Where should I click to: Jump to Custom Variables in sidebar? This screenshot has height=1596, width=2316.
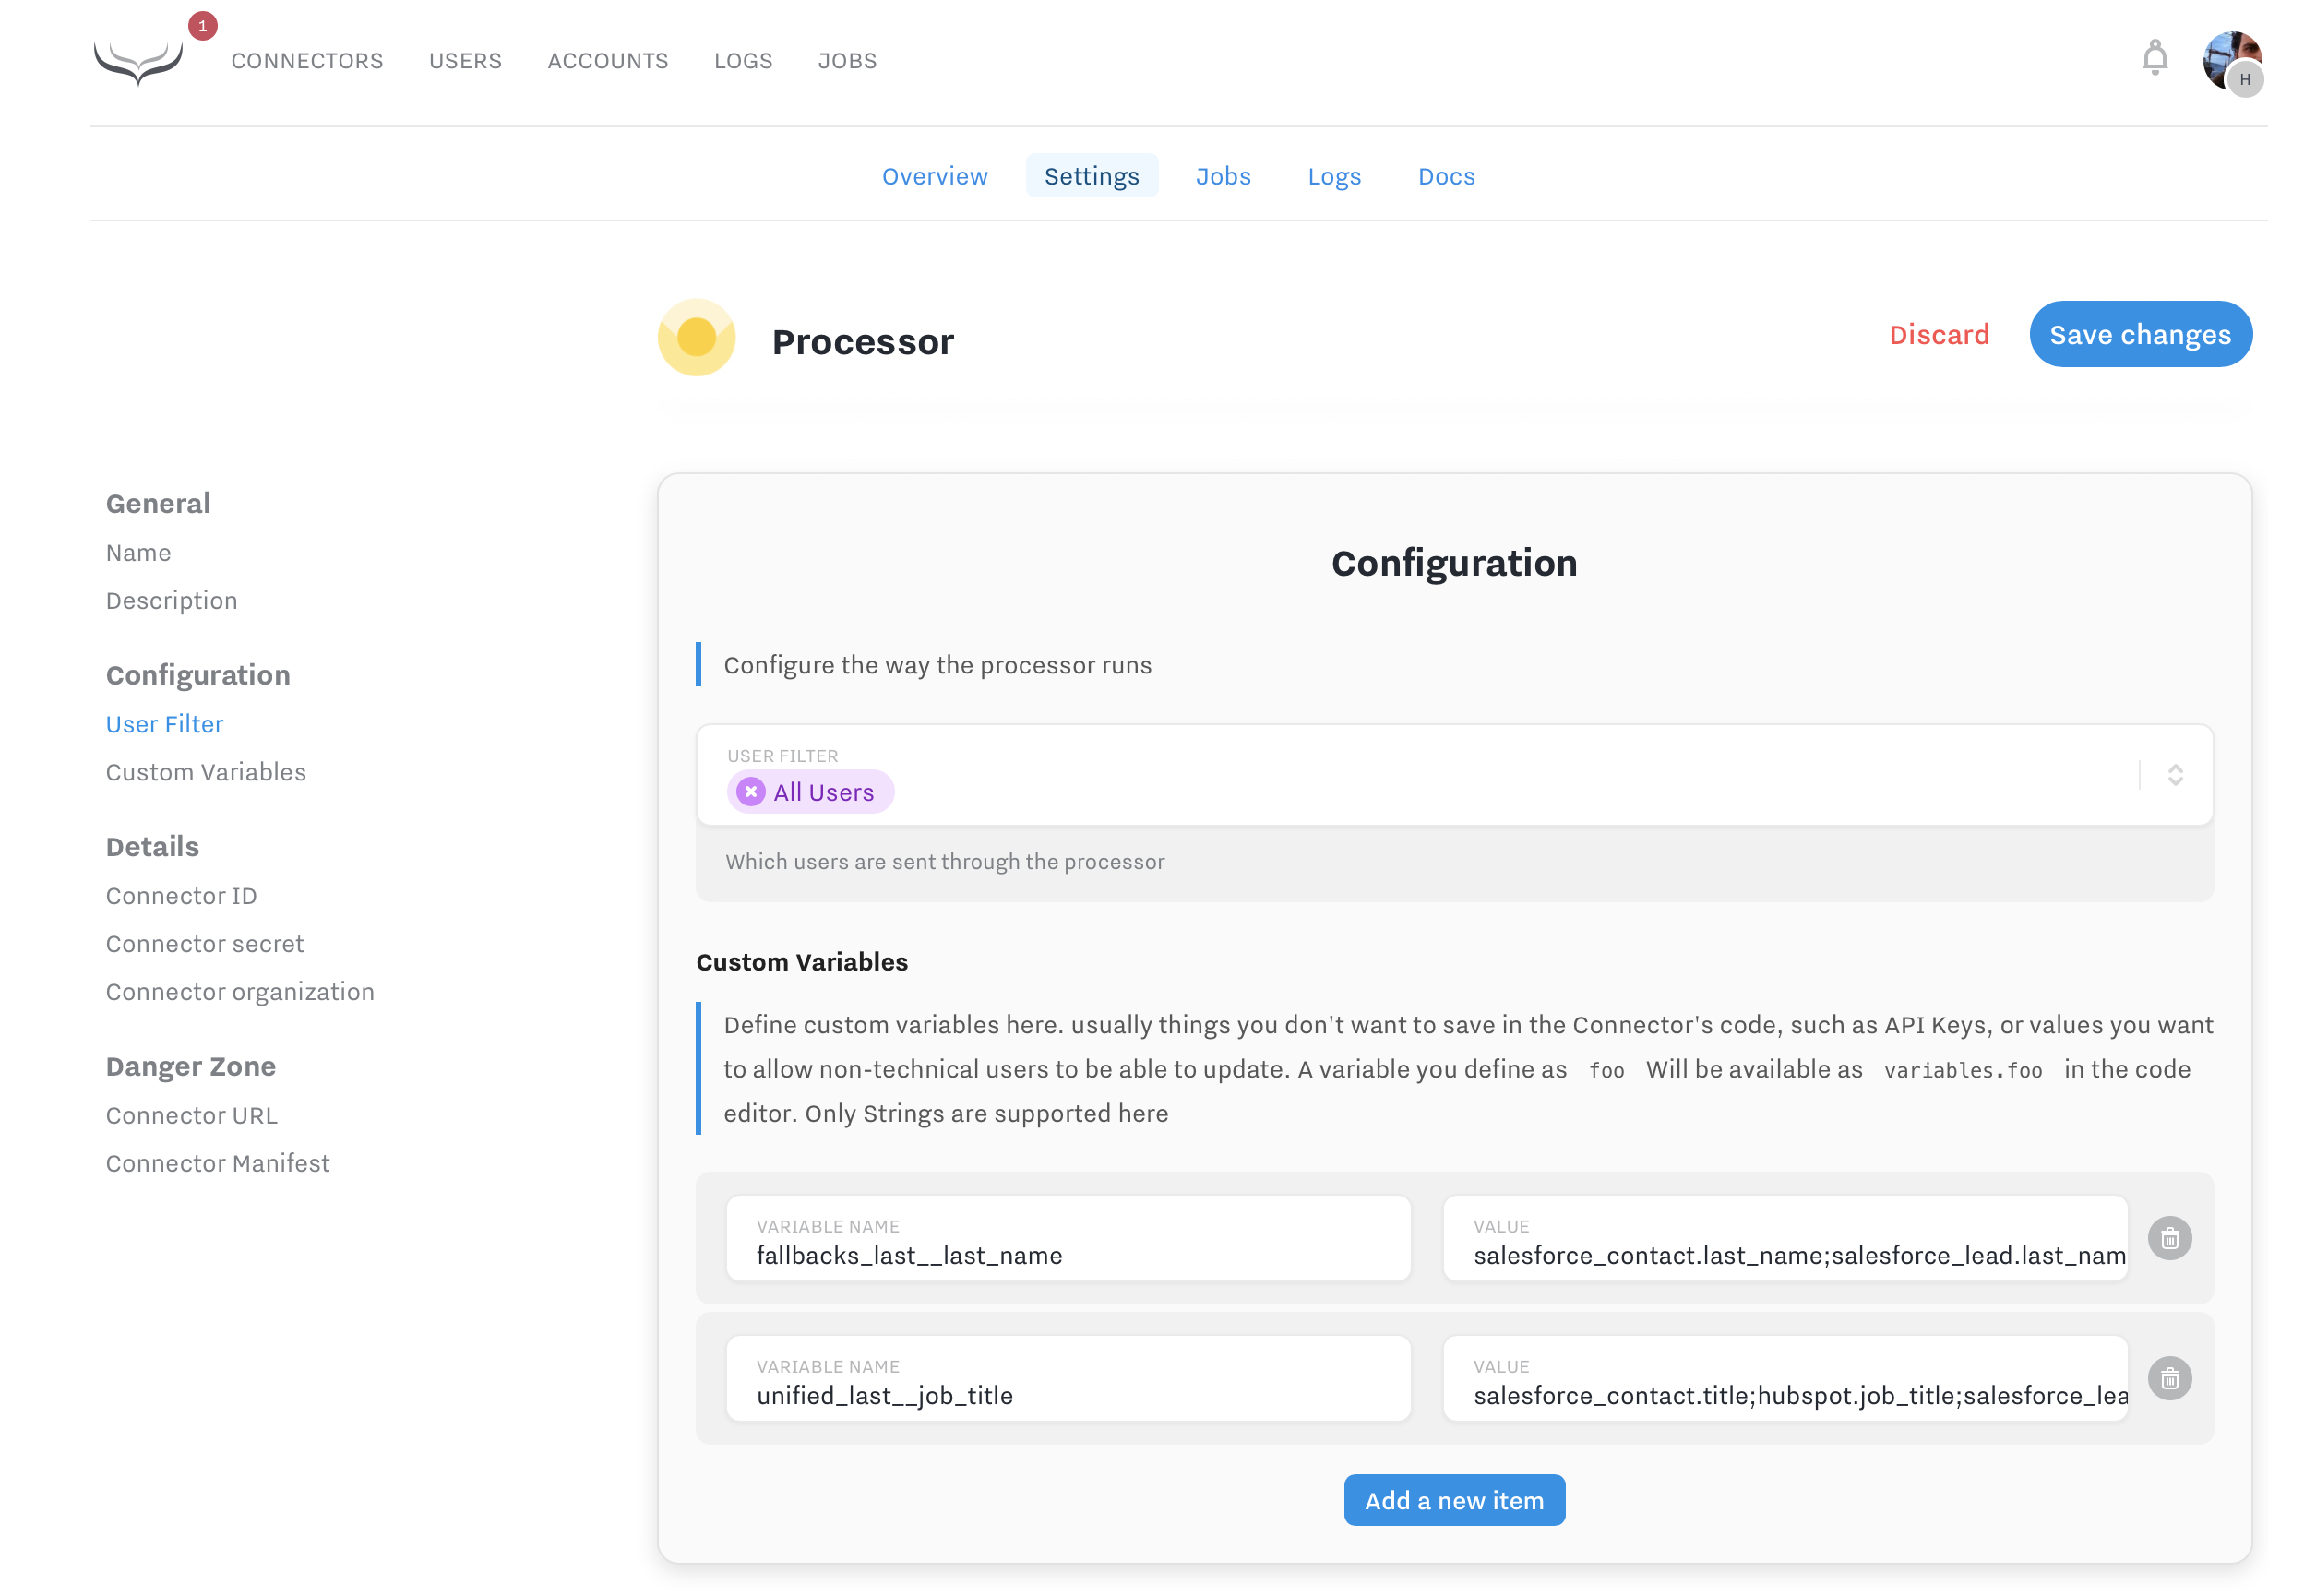[x=206, y=772]
